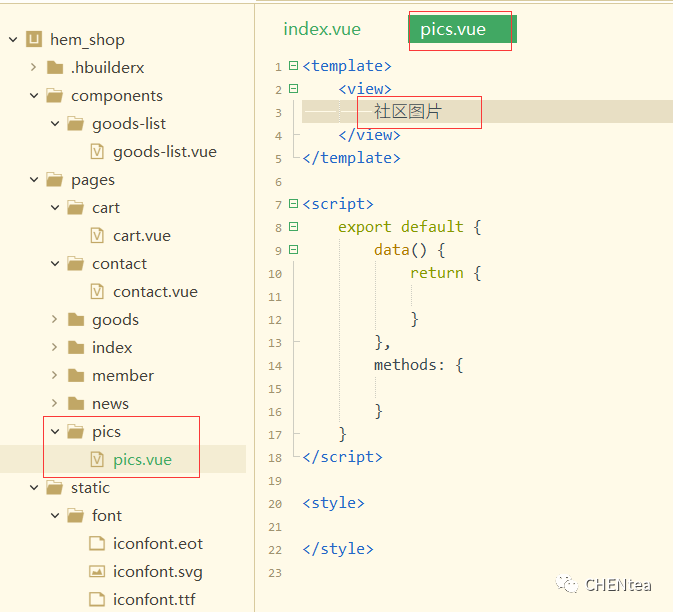
Task: Click the contact.vue file icon
Action: pyautogui.click(x=97, y=292)
